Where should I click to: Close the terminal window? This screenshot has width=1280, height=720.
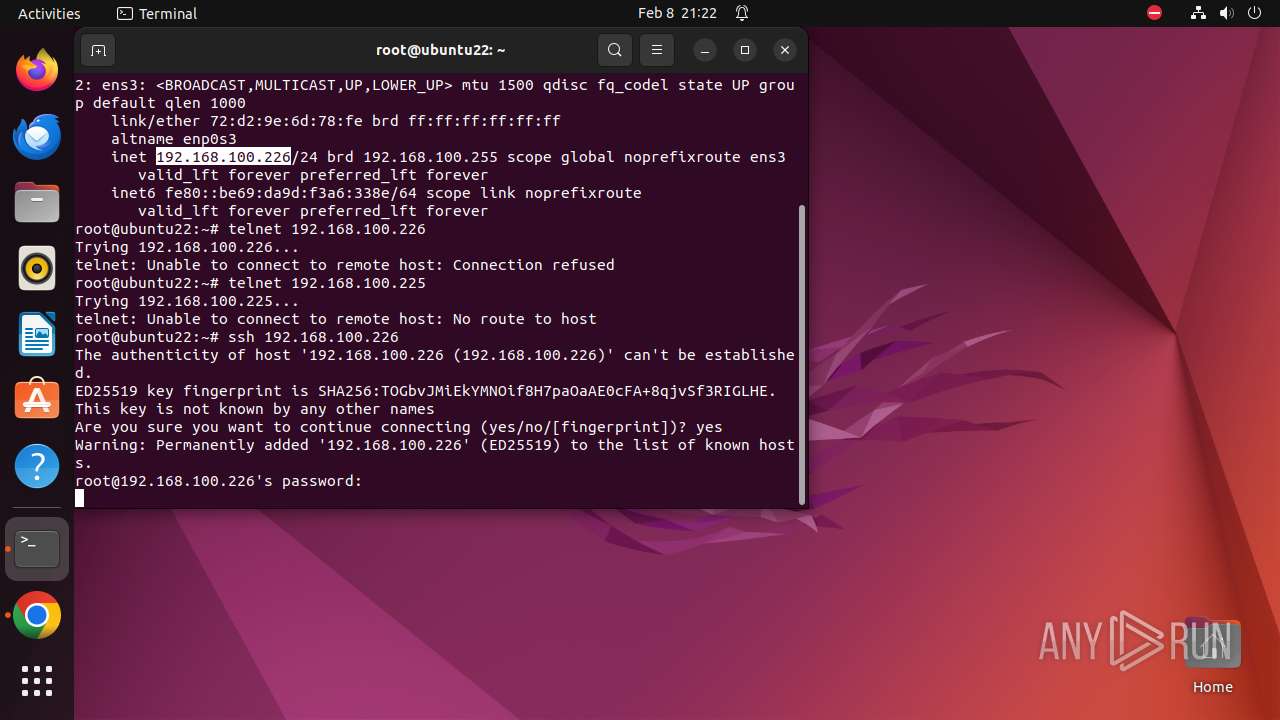click(785, 50)
